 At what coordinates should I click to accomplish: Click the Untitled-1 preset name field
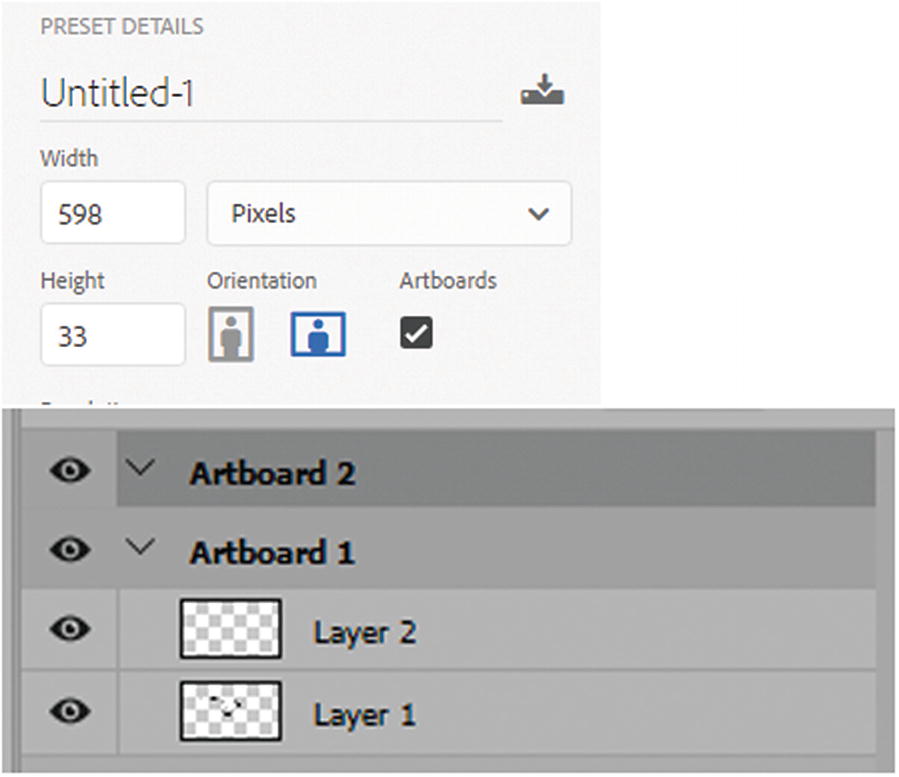point(270,94)
